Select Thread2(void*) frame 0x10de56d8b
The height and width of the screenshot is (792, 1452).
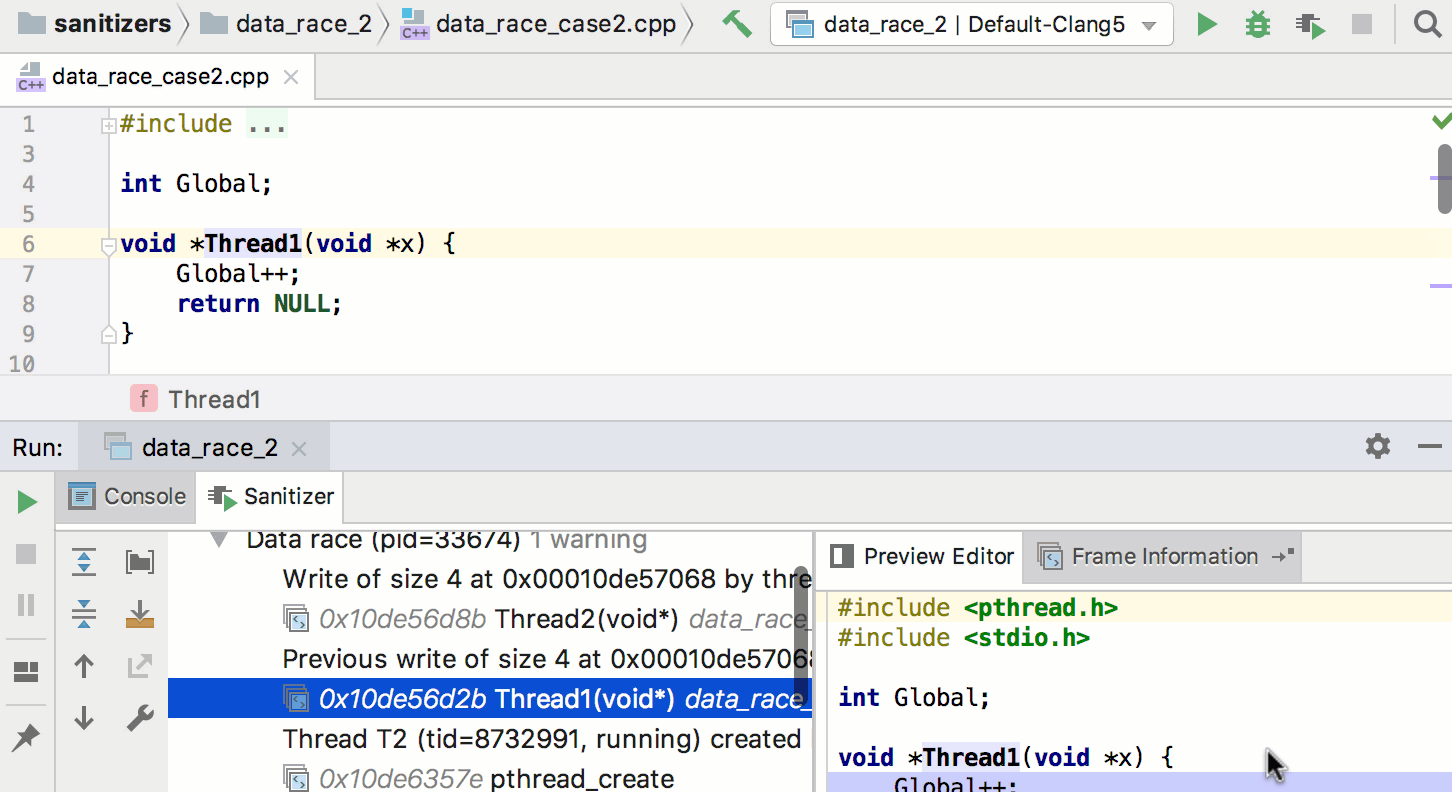546,619
